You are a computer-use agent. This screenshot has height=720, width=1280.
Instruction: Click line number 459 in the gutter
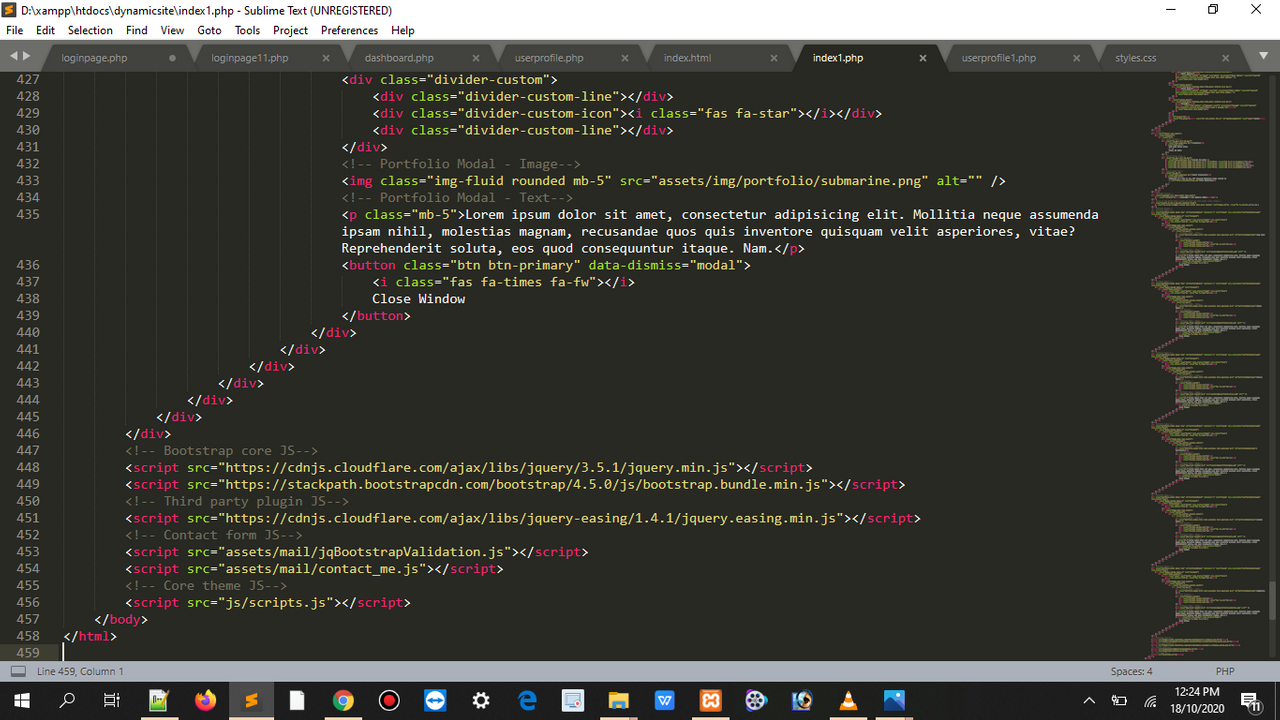[29, 653]
